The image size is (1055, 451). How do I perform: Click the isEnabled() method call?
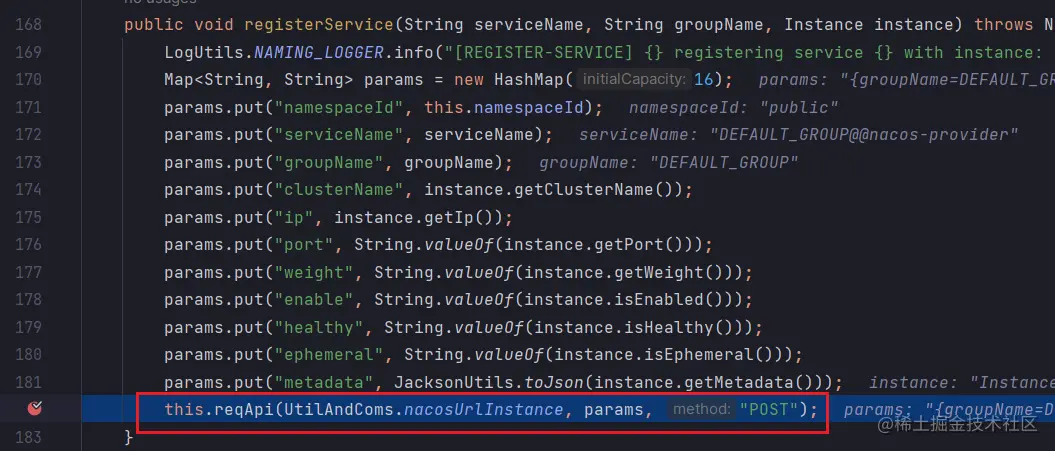669,300
